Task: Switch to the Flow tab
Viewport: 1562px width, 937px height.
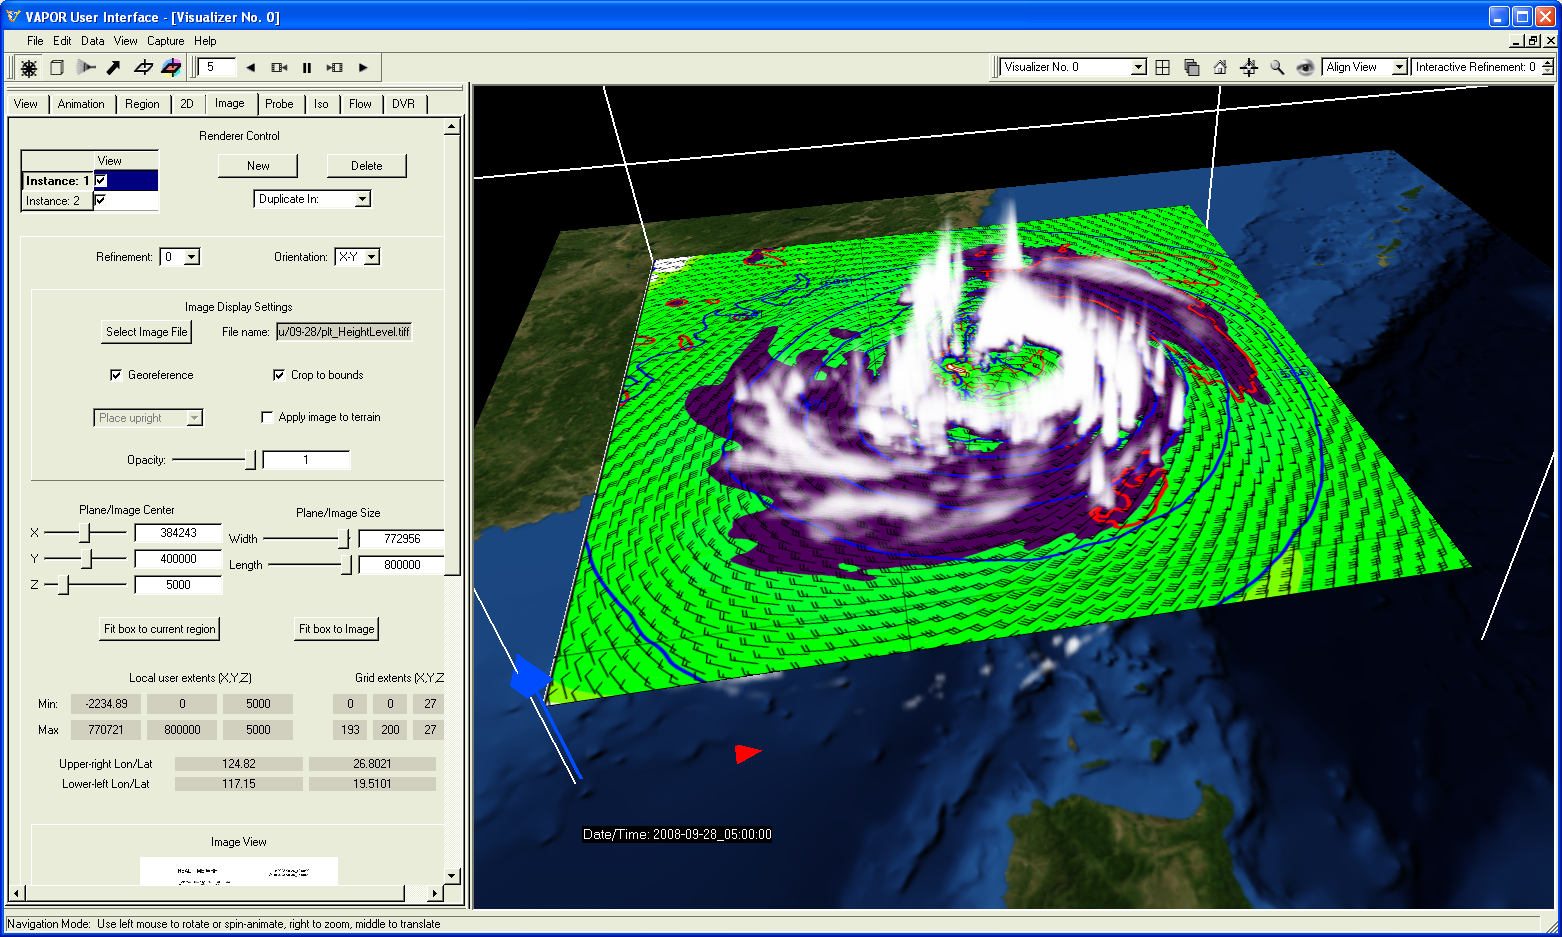Action: 360,104
